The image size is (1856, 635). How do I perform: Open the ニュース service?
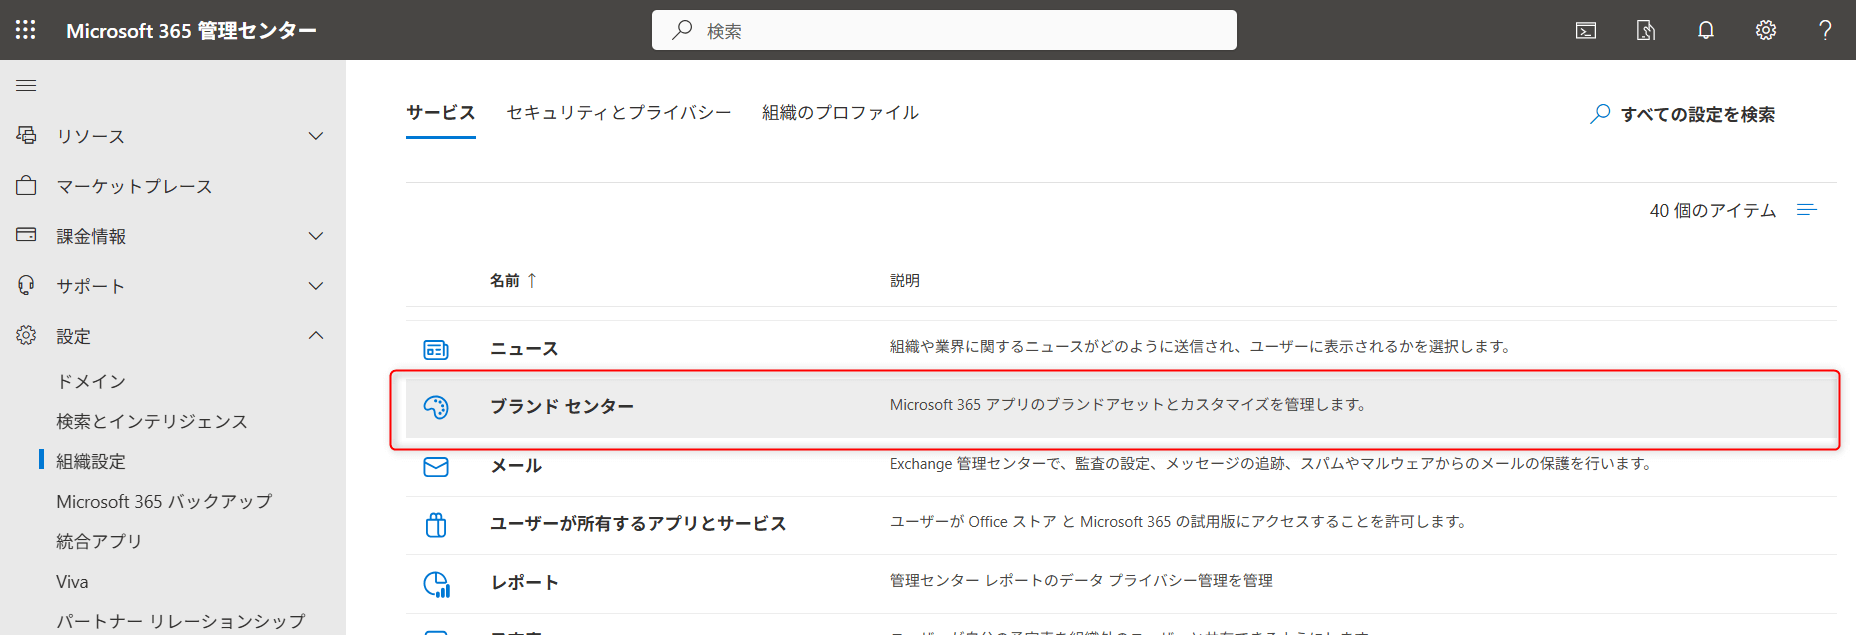[524, 348]
